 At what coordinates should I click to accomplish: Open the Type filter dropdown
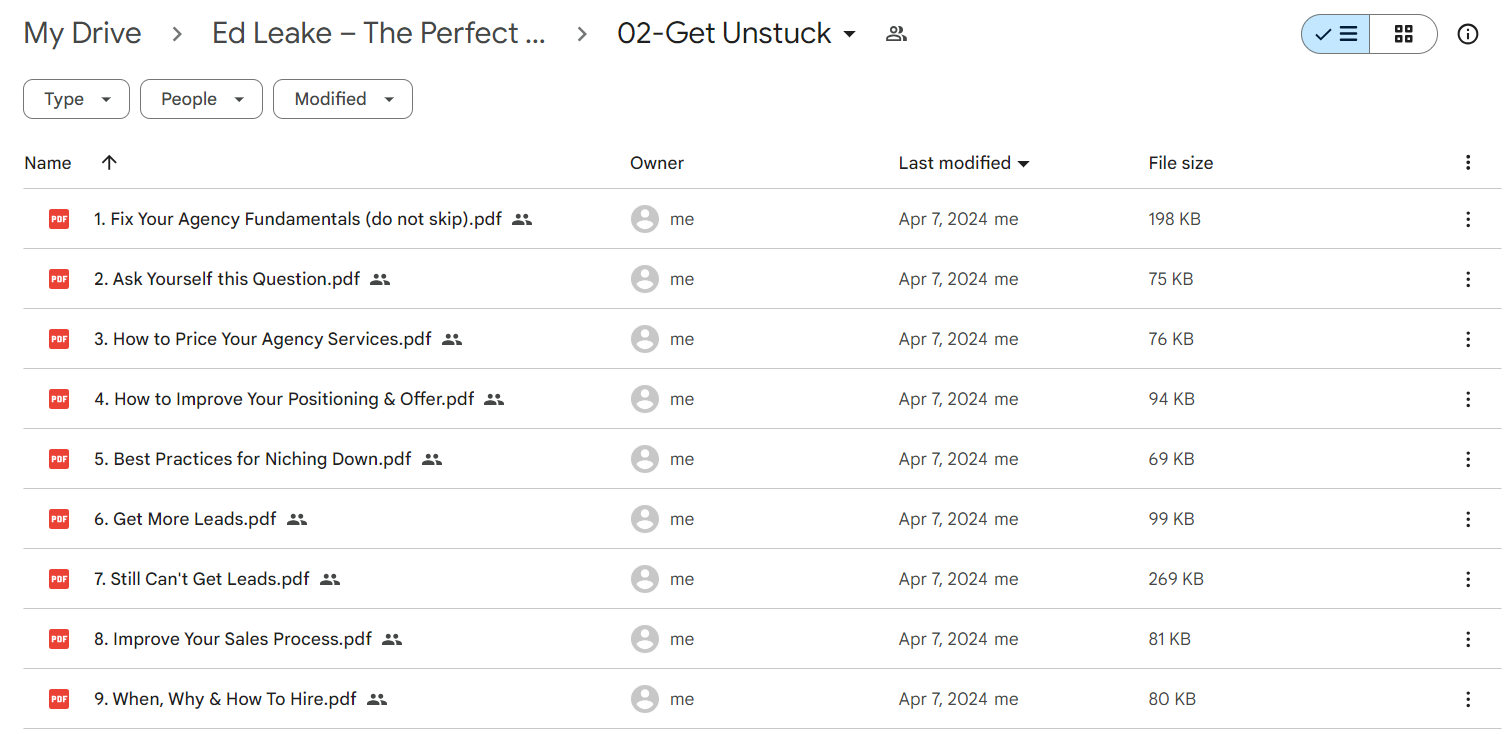point(76,99)
